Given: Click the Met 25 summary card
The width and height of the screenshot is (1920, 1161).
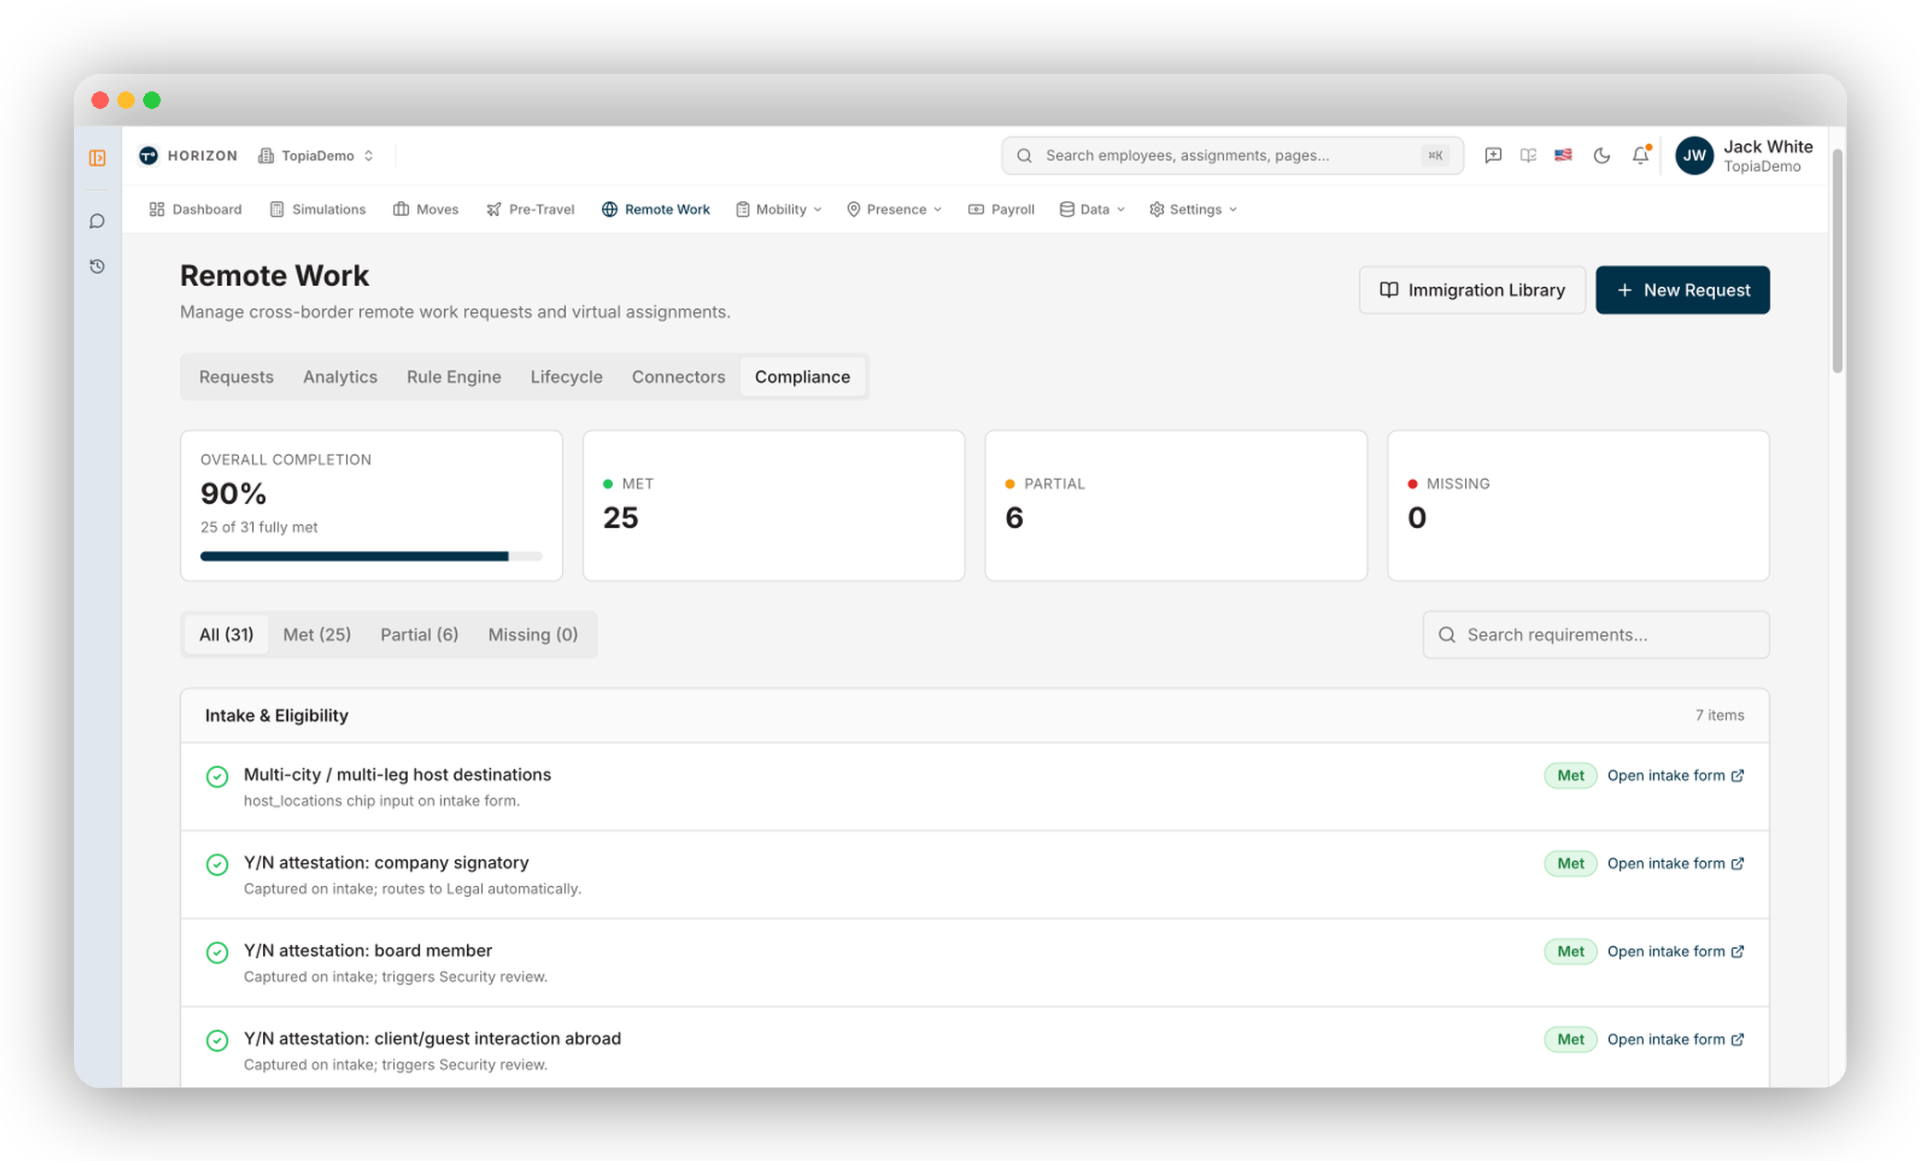Looking at the screenshot, I should coord(773,505).
